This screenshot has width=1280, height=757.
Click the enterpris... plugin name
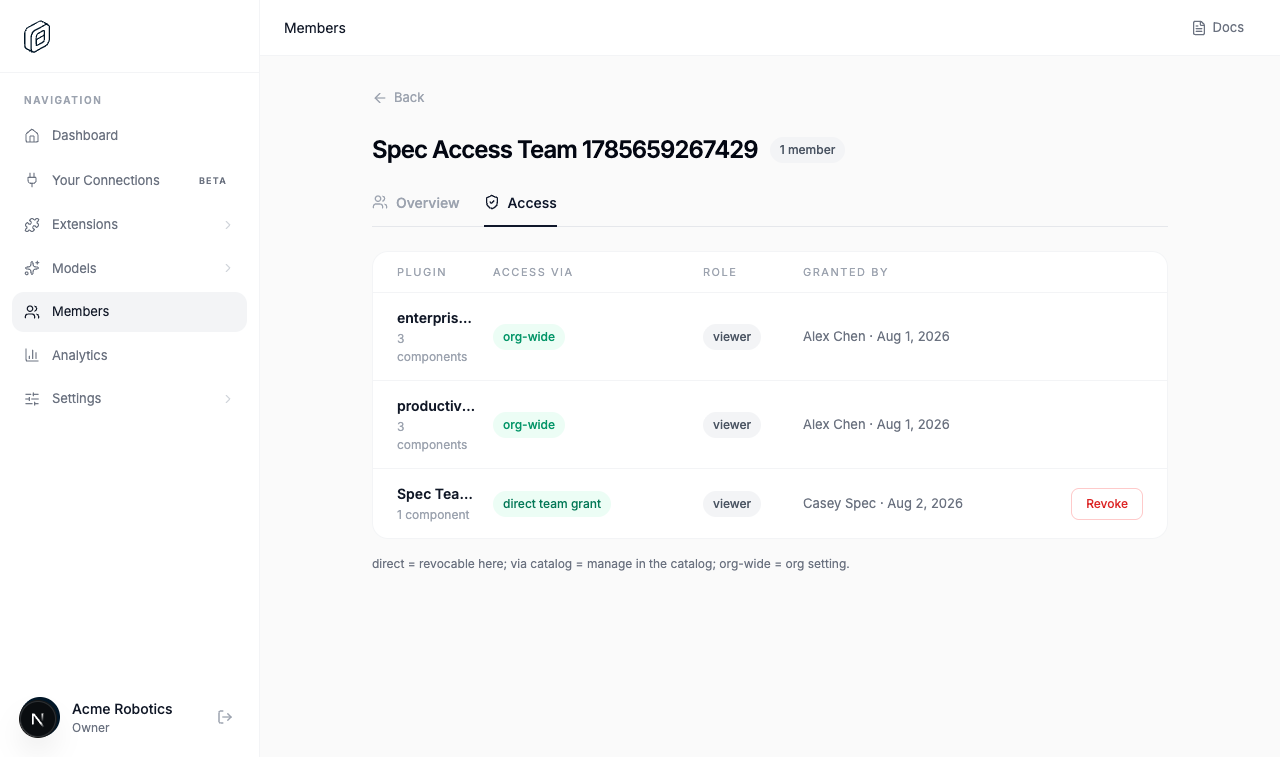click(x=434, y=318)
